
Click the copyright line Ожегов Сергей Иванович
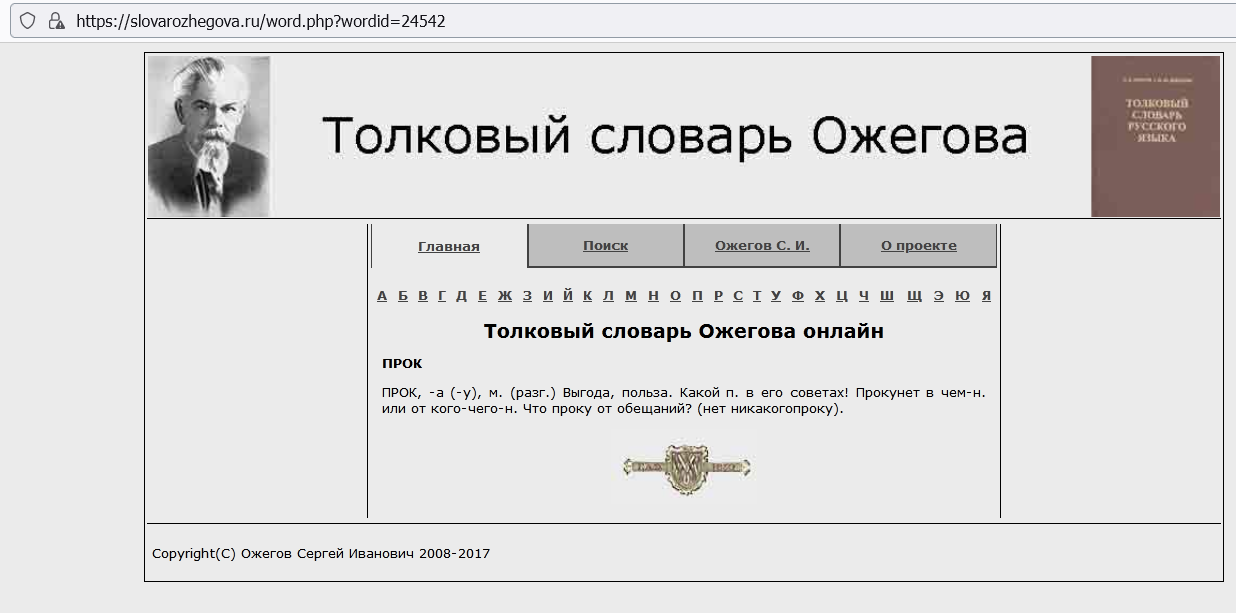321,553
